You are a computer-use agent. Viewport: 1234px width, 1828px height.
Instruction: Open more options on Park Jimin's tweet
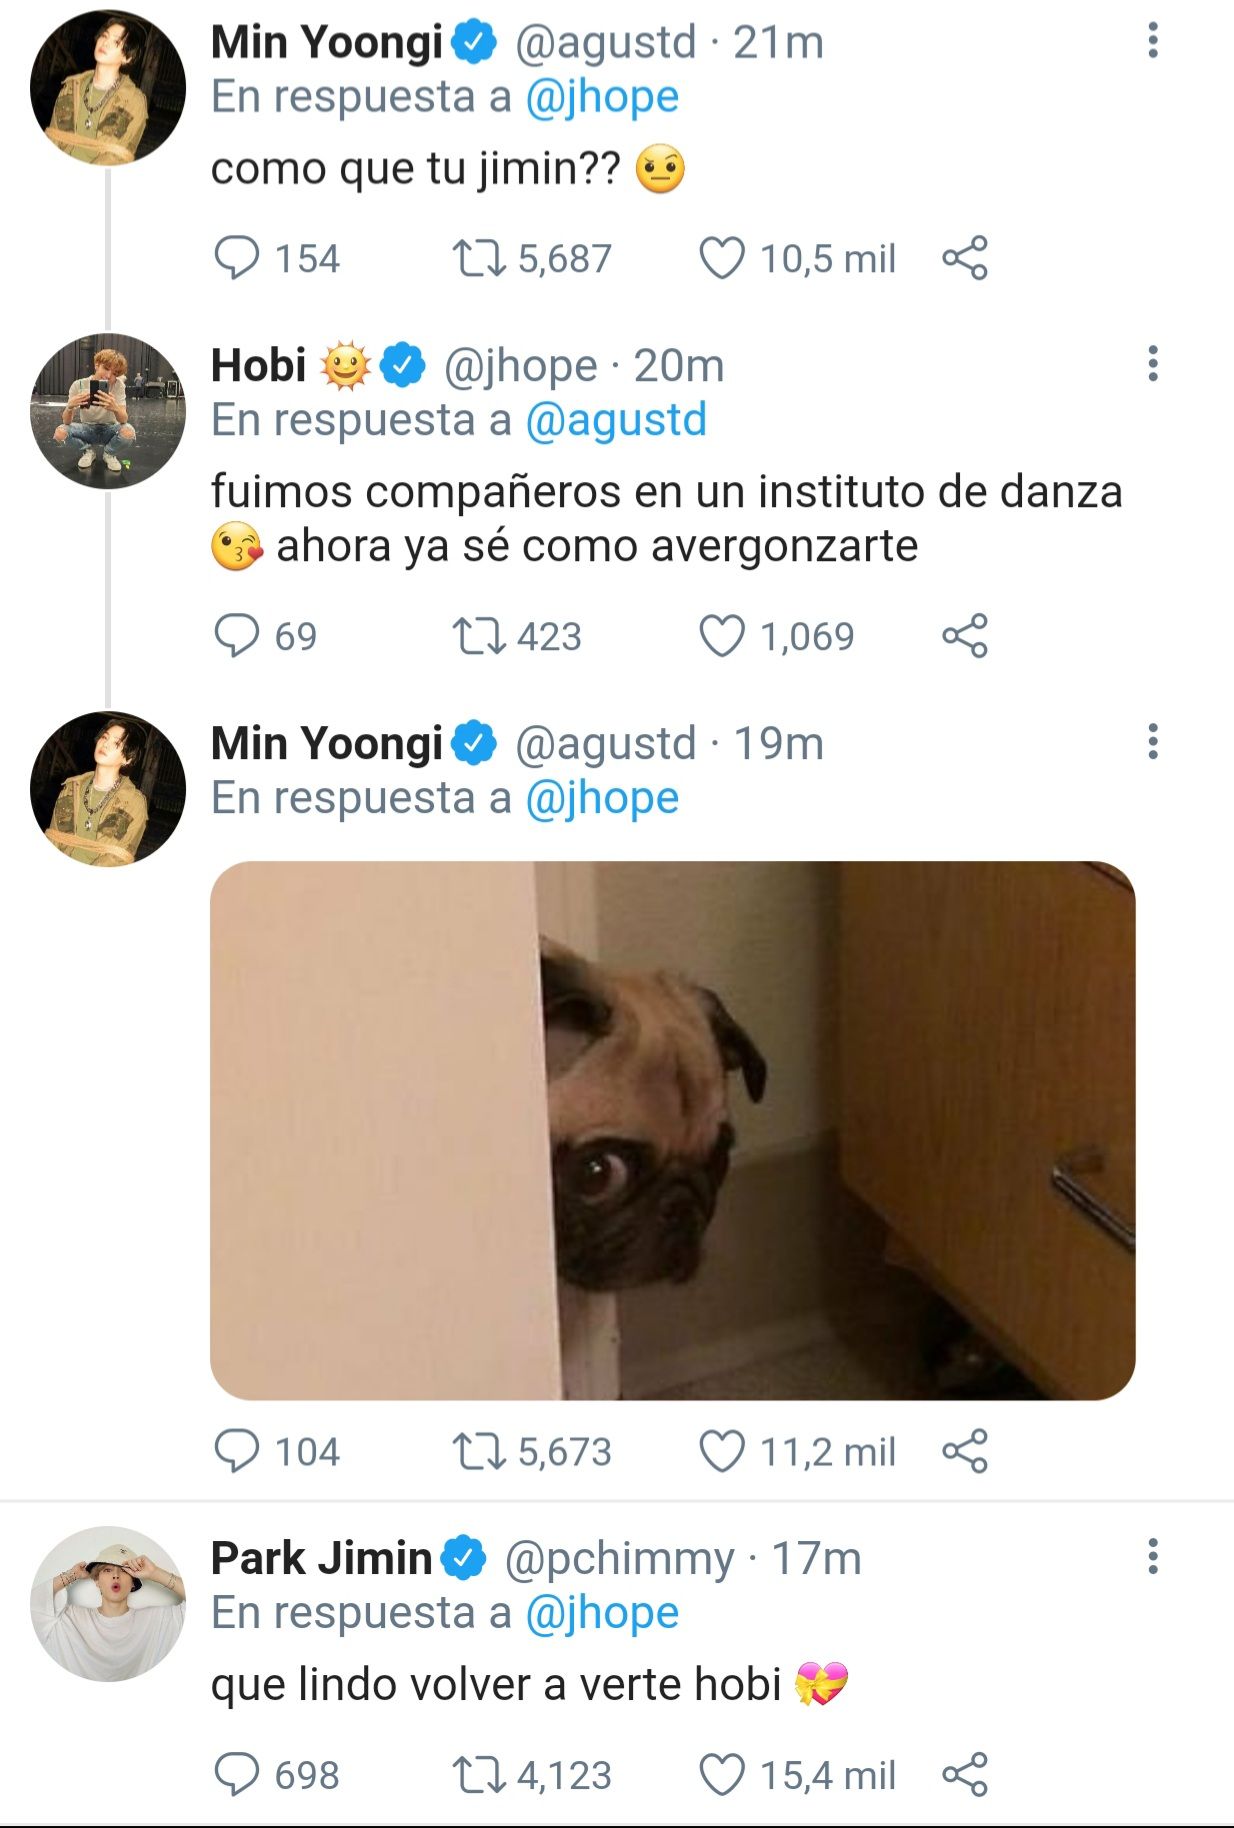click(x=1153, y=1557)
